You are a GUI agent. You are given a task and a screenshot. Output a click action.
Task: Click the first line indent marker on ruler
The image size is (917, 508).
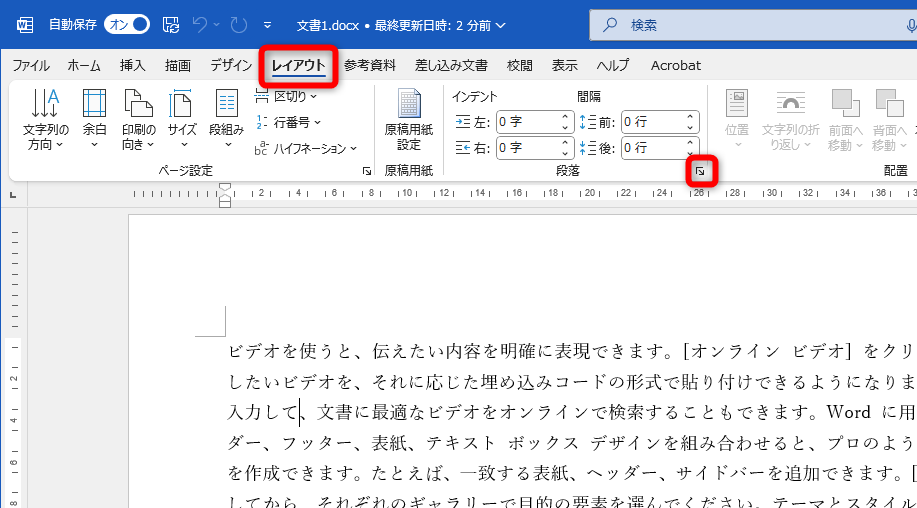[x=225, y=188]
